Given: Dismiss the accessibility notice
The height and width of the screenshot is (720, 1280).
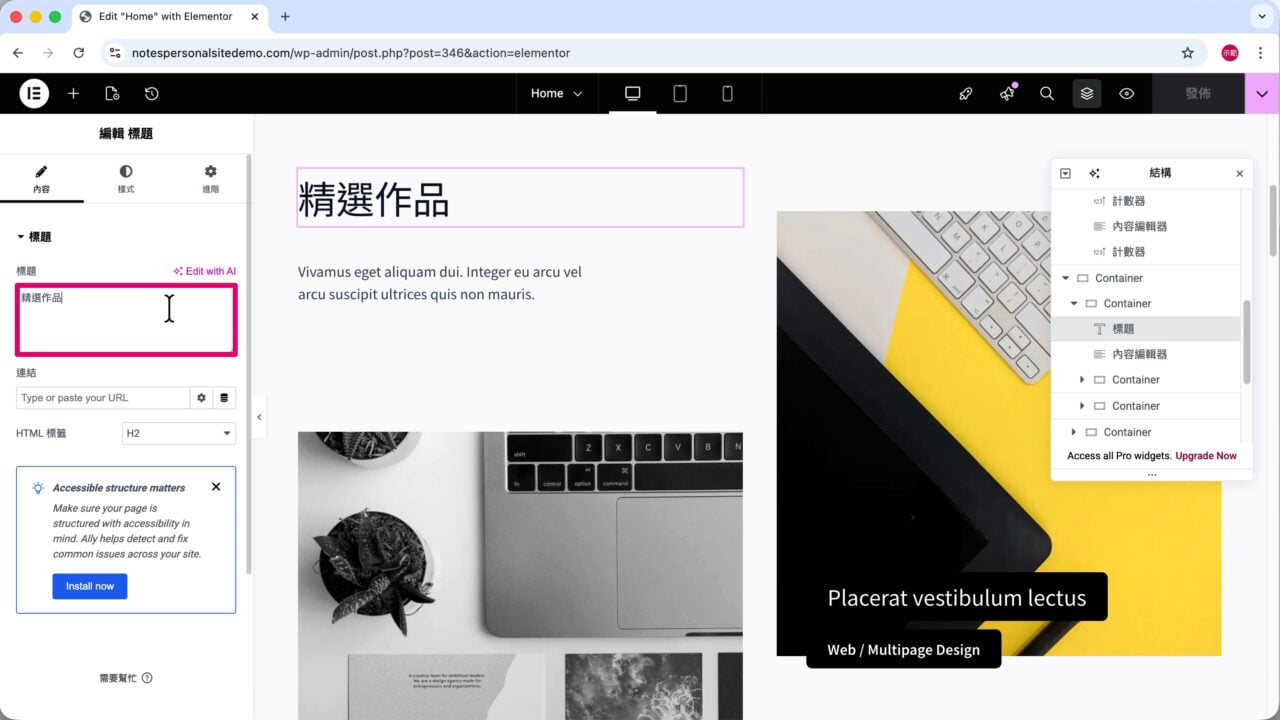Looking at the screenshot, I should pyautogui.click(x=216, y=487).
